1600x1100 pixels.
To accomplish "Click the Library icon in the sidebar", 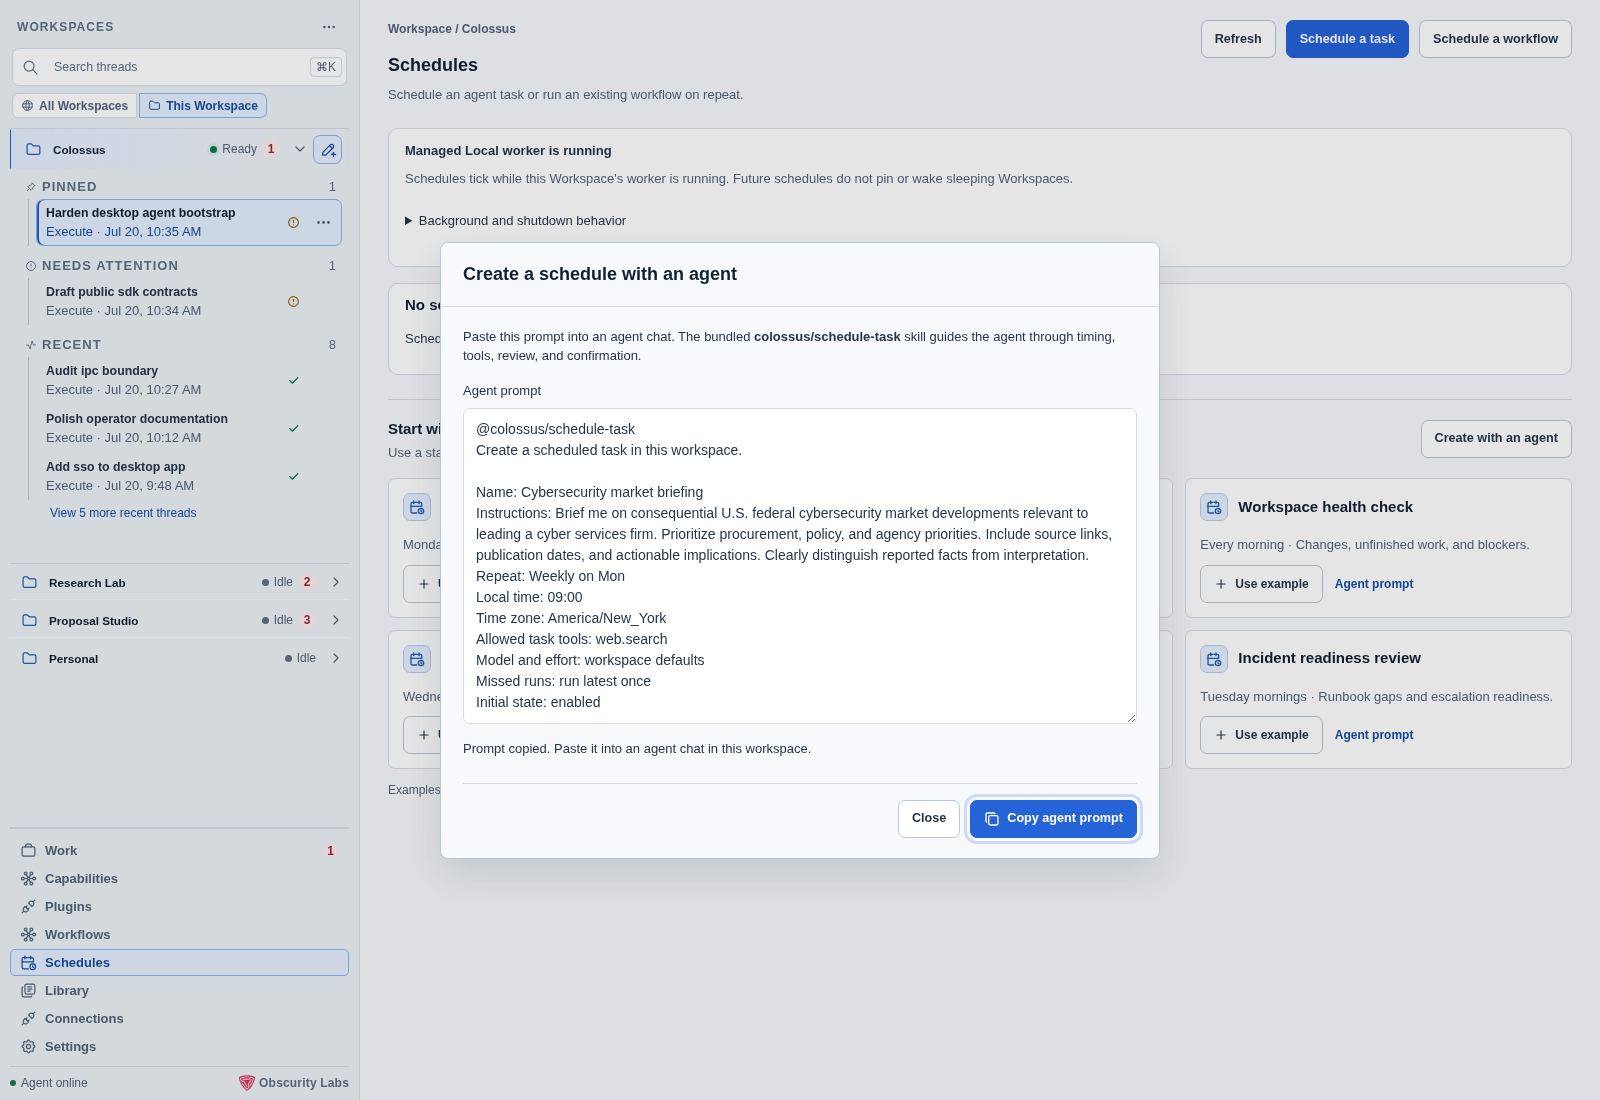I will tap(29, 991).
